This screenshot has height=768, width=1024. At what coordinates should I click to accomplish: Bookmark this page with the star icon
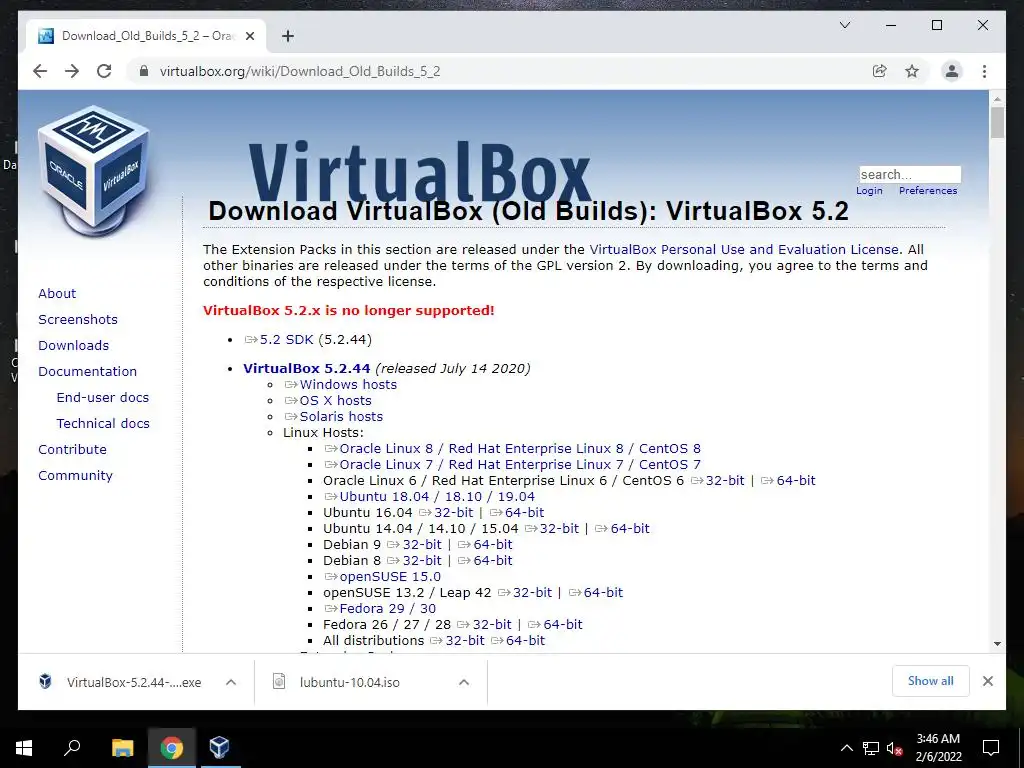pos(912,71)
